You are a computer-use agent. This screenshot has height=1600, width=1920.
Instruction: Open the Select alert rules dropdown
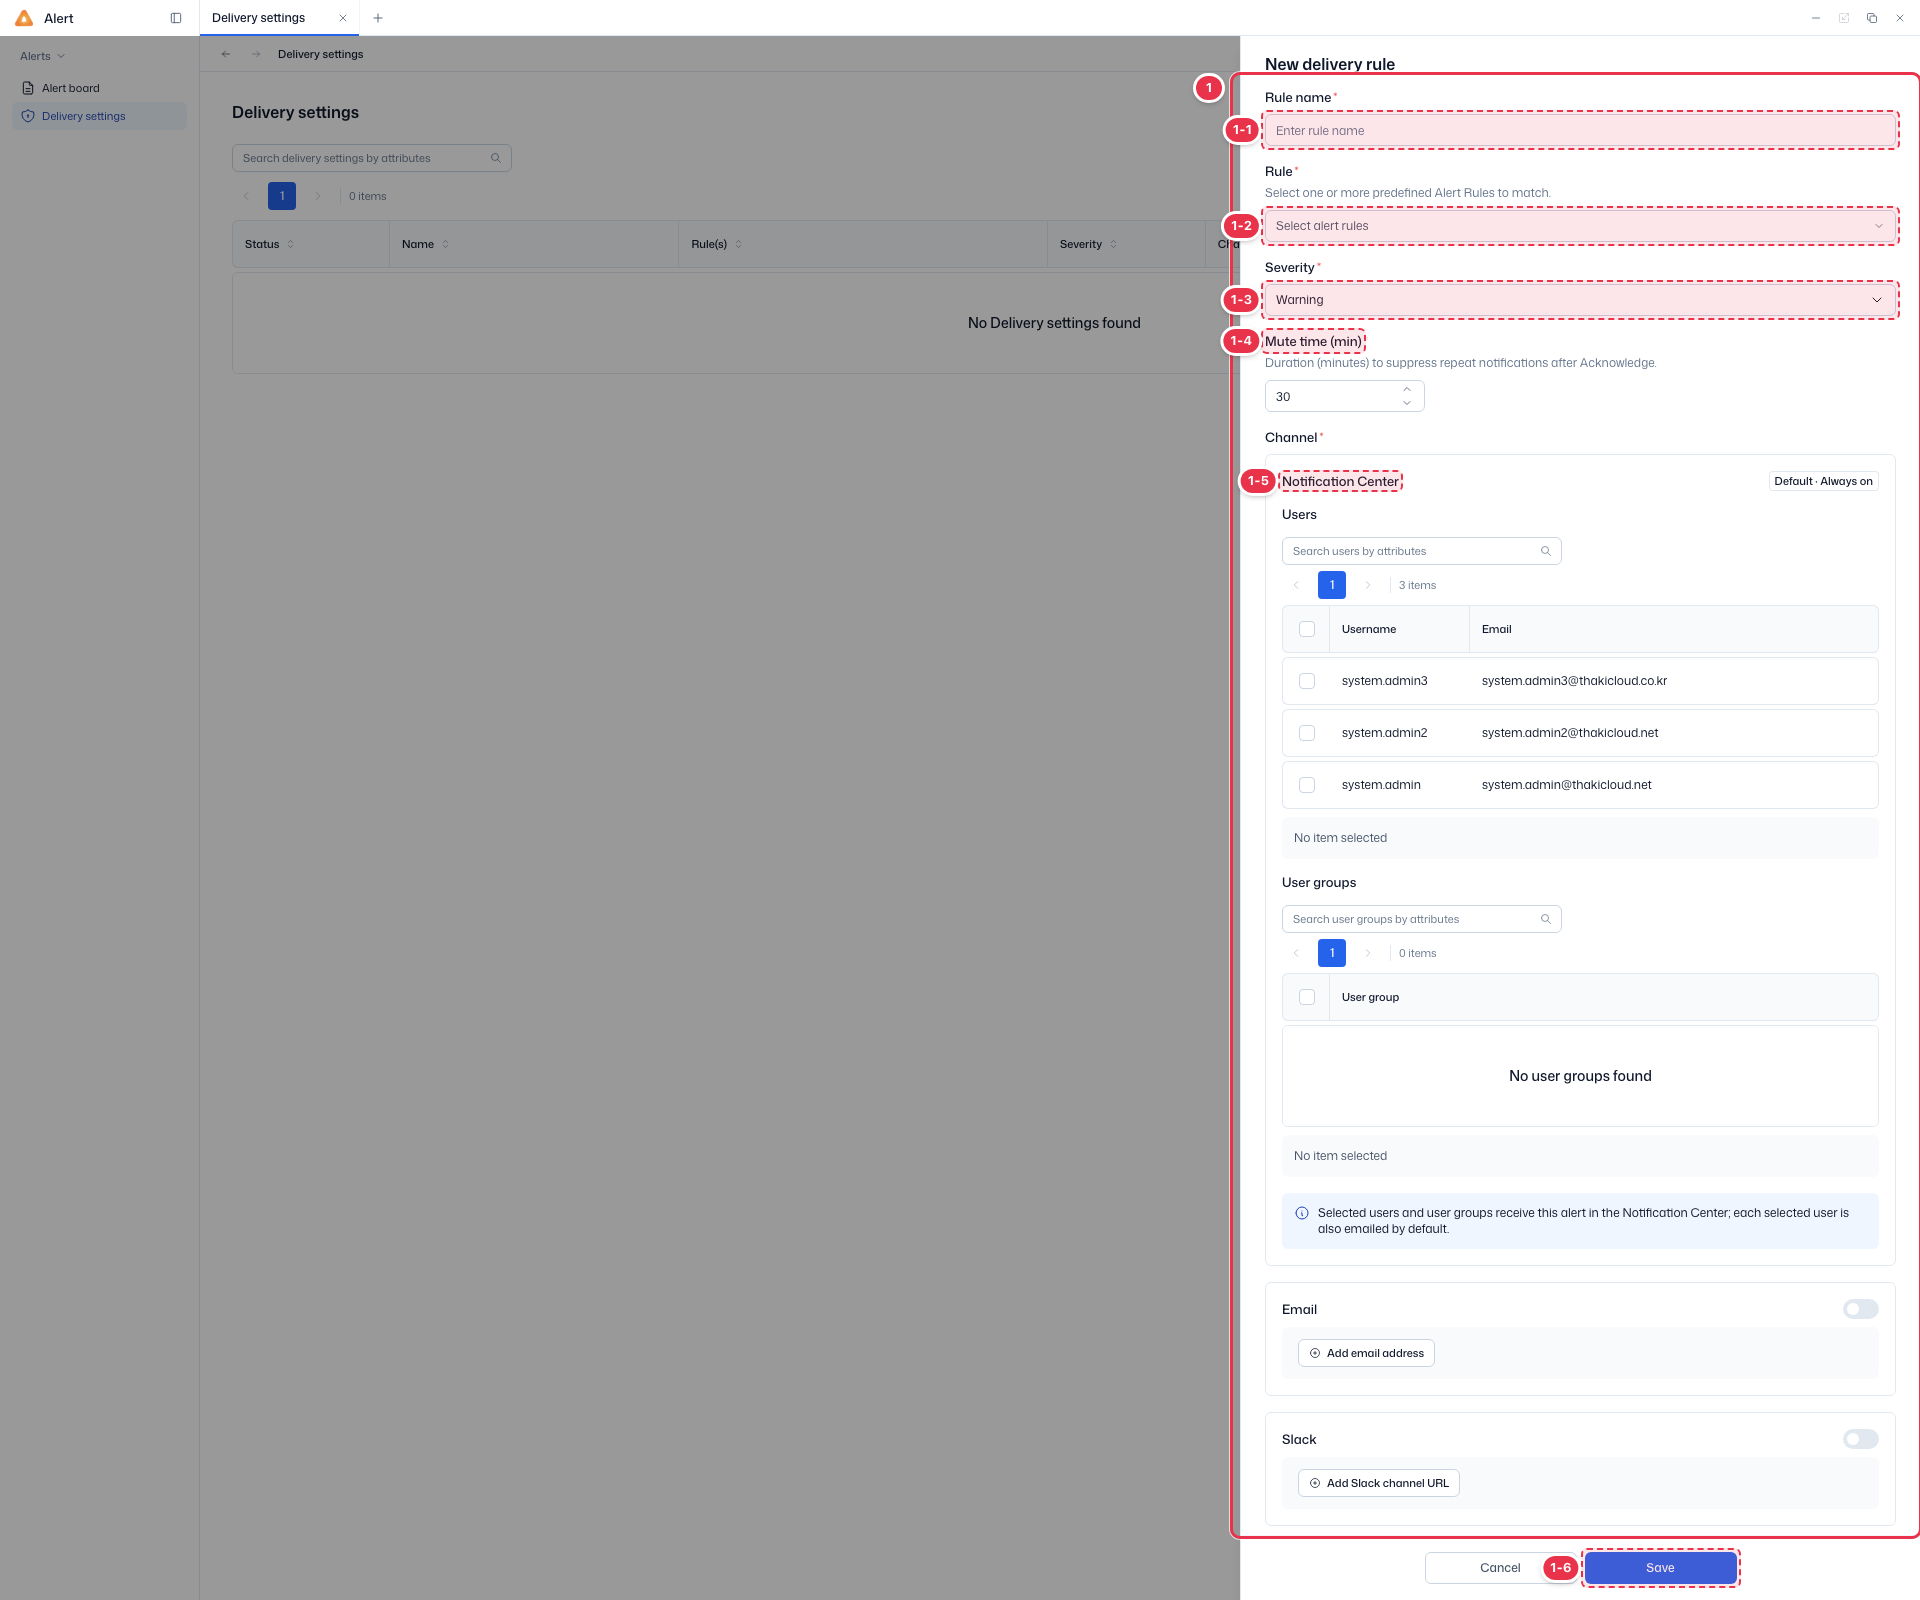coord(1580,226)
